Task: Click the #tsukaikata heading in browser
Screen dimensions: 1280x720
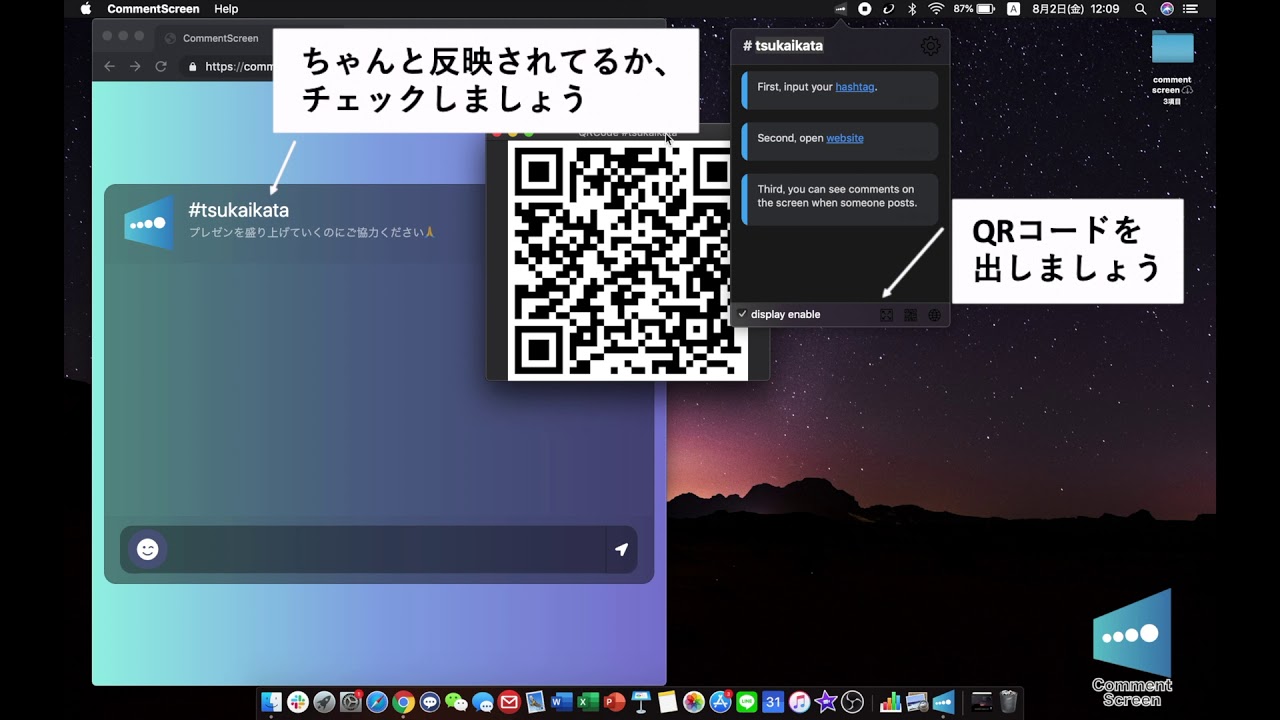Action: (238, 210)
